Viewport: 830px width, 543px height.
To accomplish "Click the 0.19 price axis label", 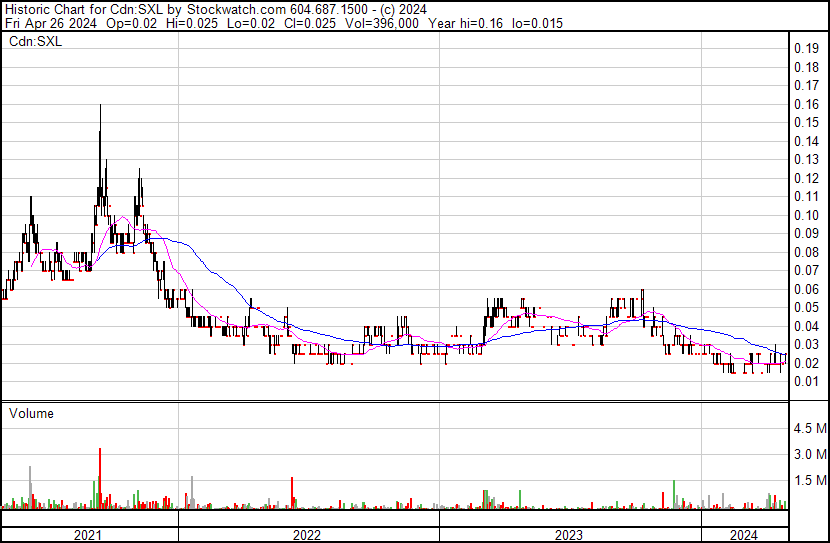I will pyautogui.click(x=807, y=49).
